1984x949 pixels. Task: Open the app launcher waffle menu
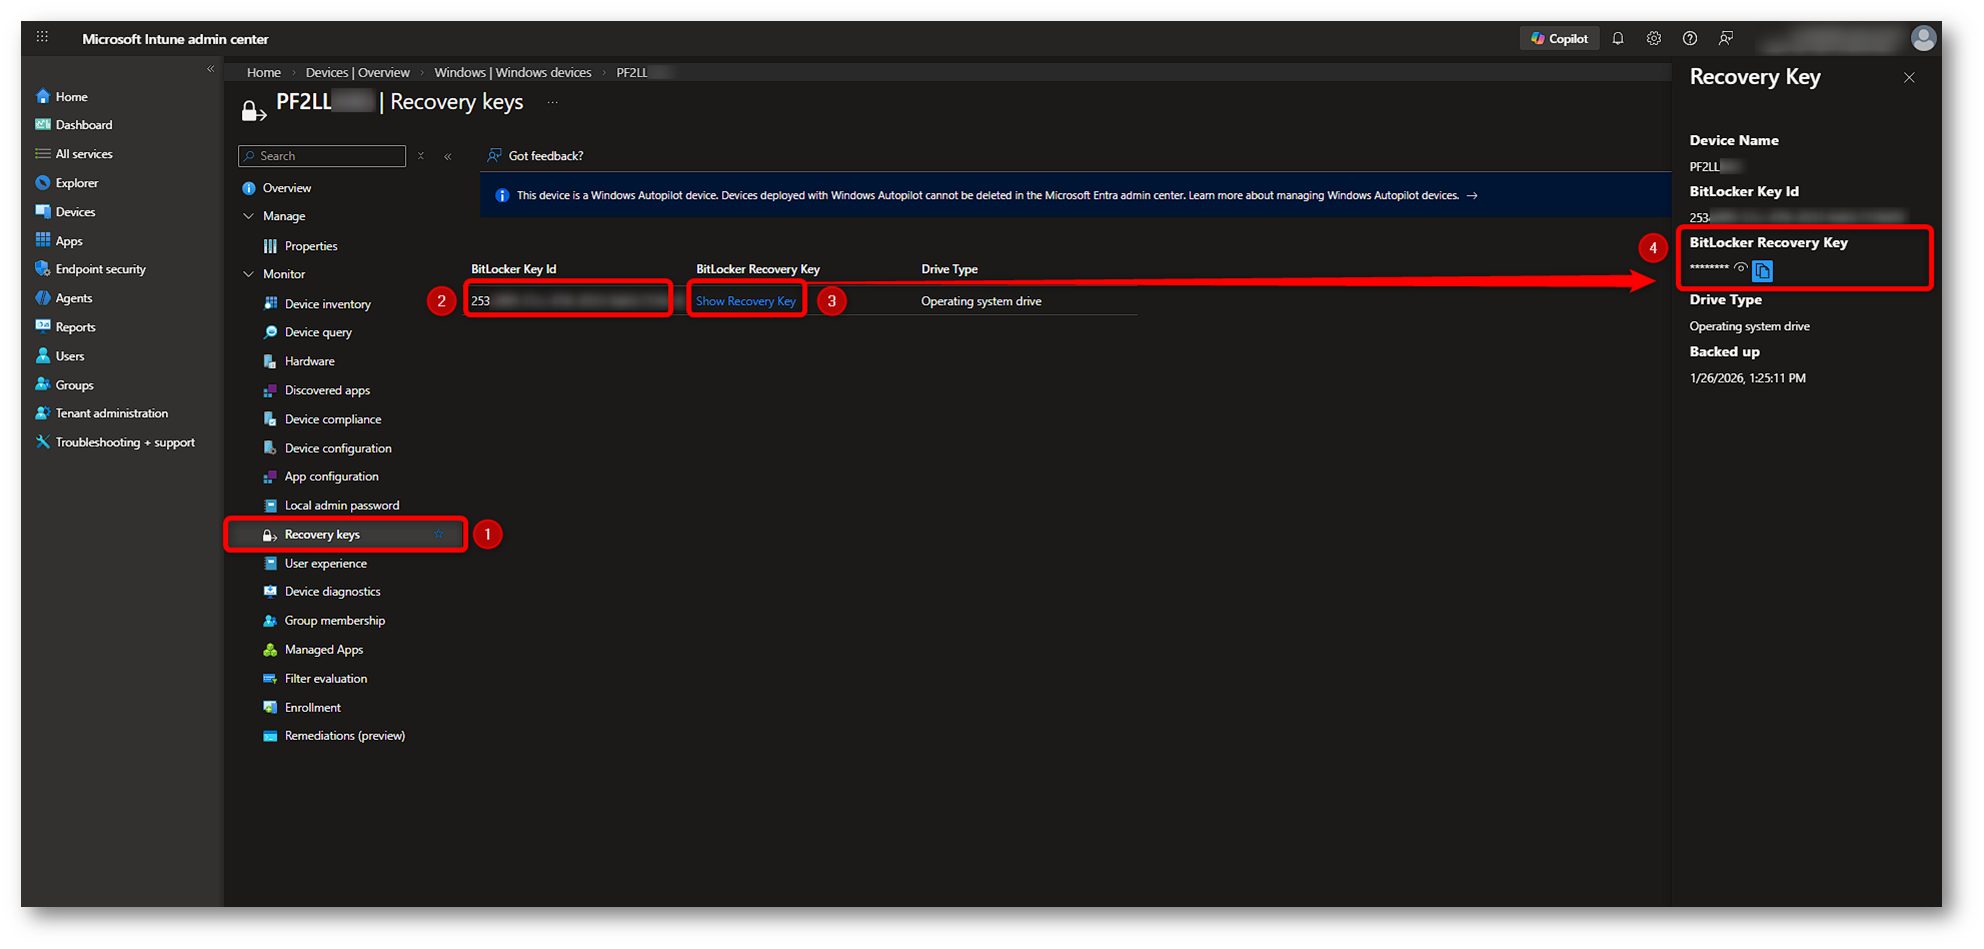click(x=42, y=38)
